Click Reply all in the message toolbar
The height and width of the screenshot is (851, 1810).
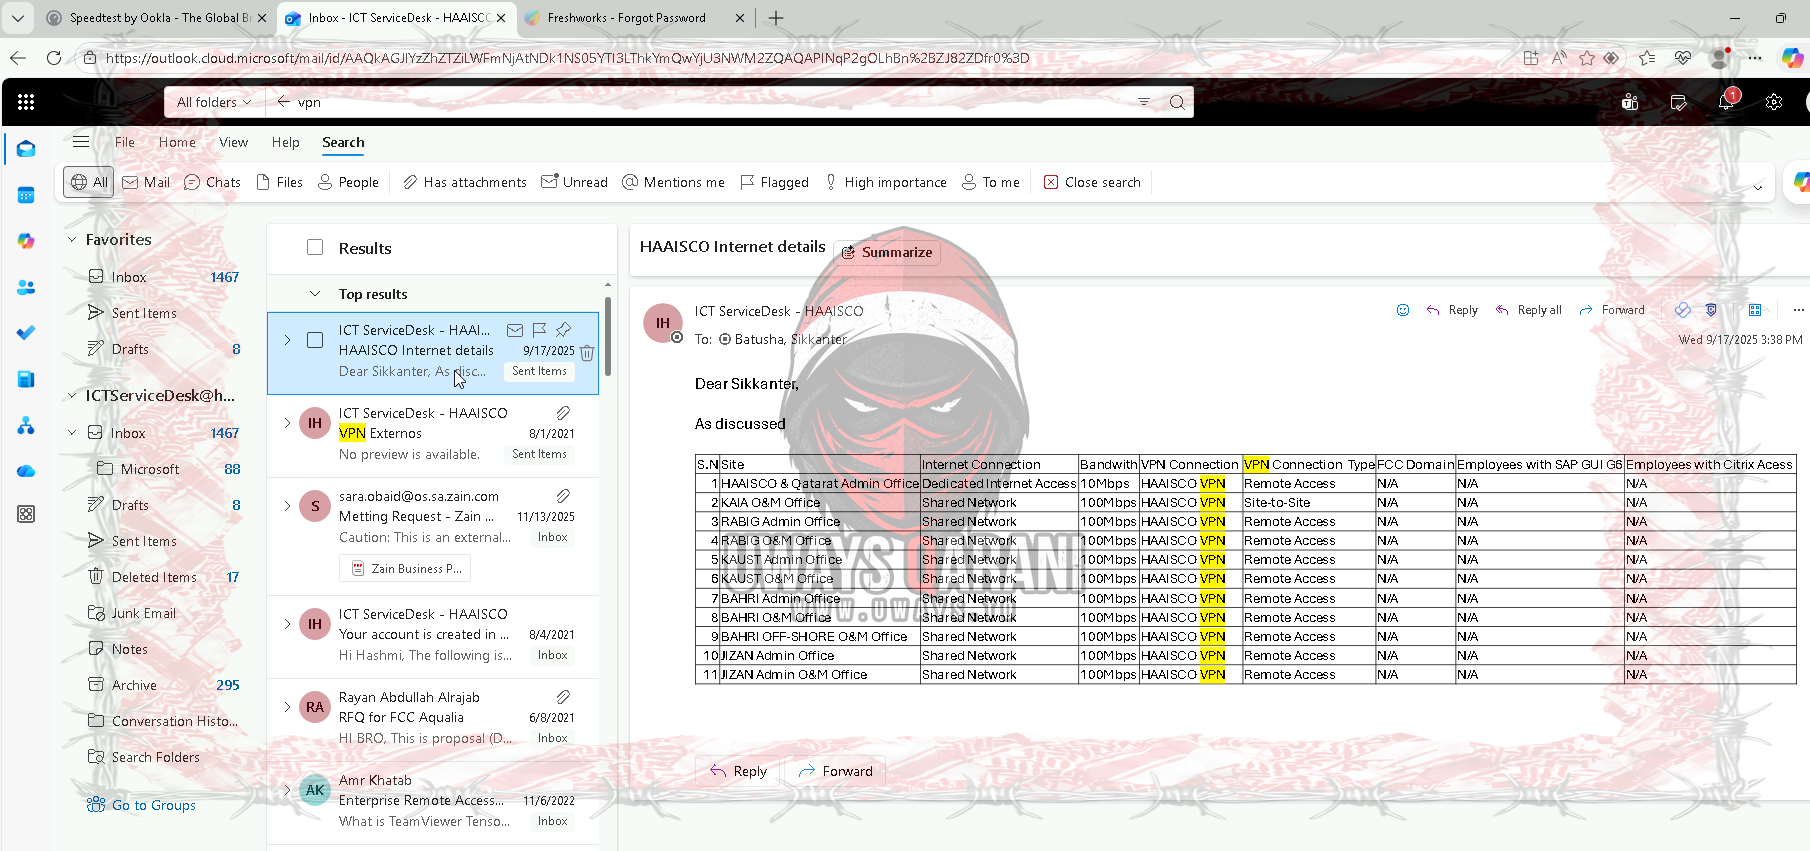click(x=1528, y=310)
